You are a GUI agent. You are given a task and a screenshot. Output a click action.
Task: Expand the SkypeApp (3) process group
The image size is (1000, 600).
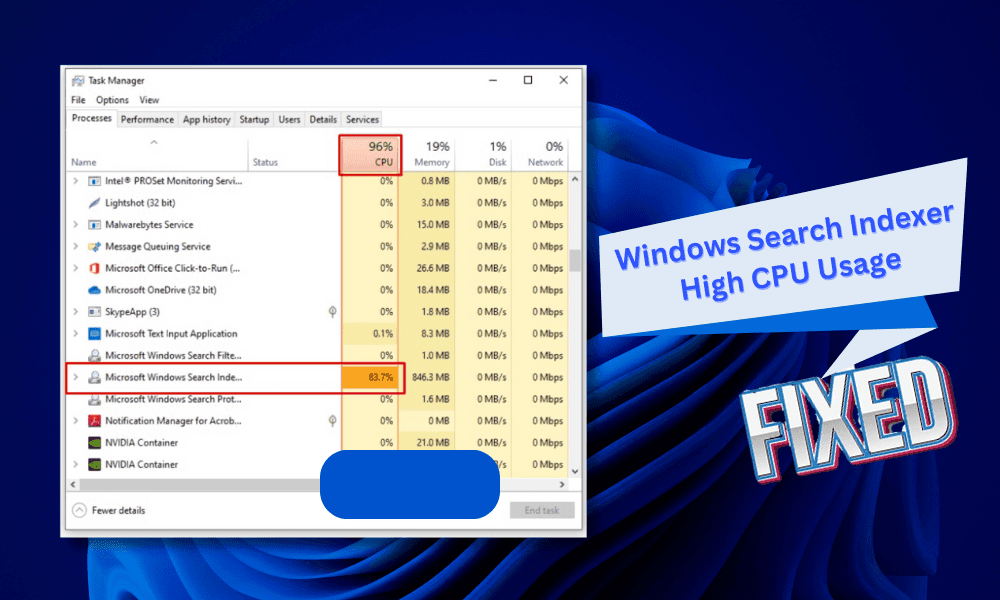coord(75,312)
